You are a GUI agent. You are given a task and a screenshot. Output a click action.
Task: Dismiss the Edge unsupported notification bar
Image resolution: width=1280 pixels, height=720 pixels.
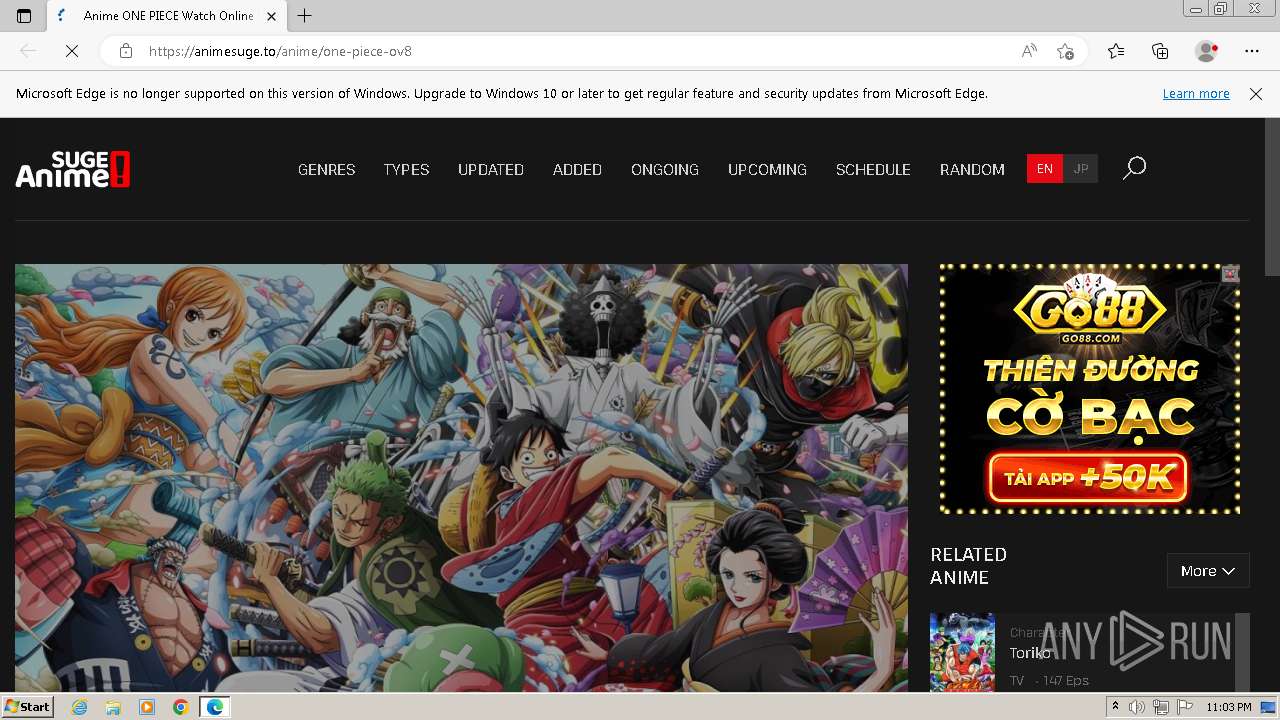pos(1256,94)
